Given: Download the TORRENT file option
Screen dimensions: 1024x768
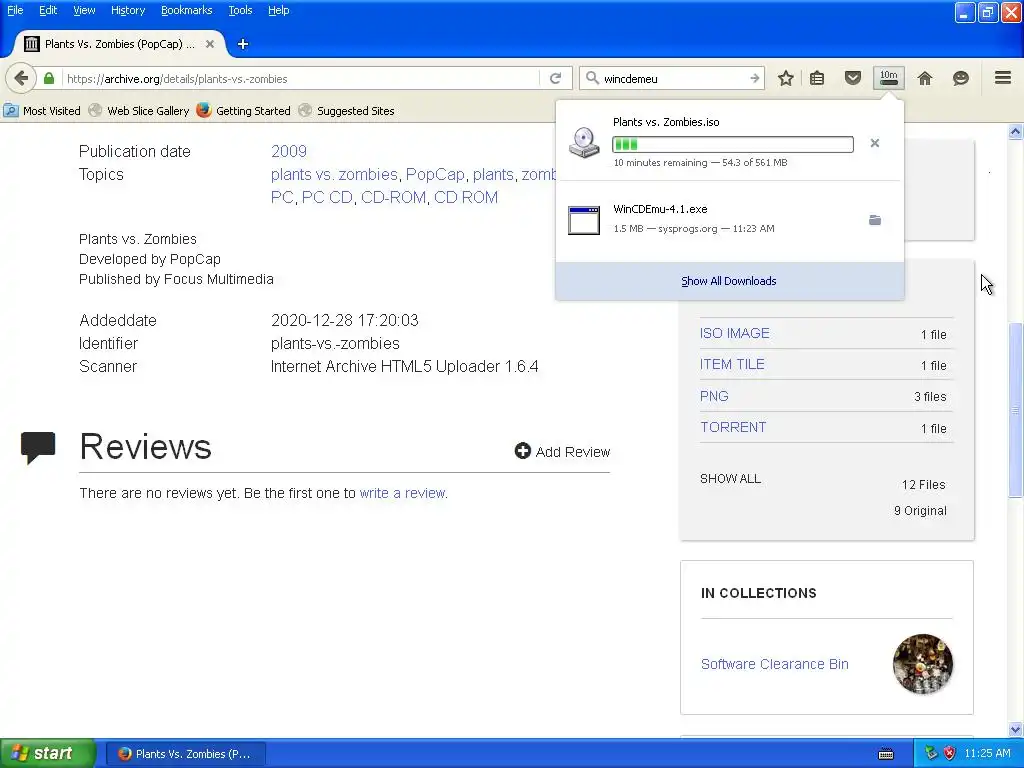Looking at the screenshot, I should point(733,427).
